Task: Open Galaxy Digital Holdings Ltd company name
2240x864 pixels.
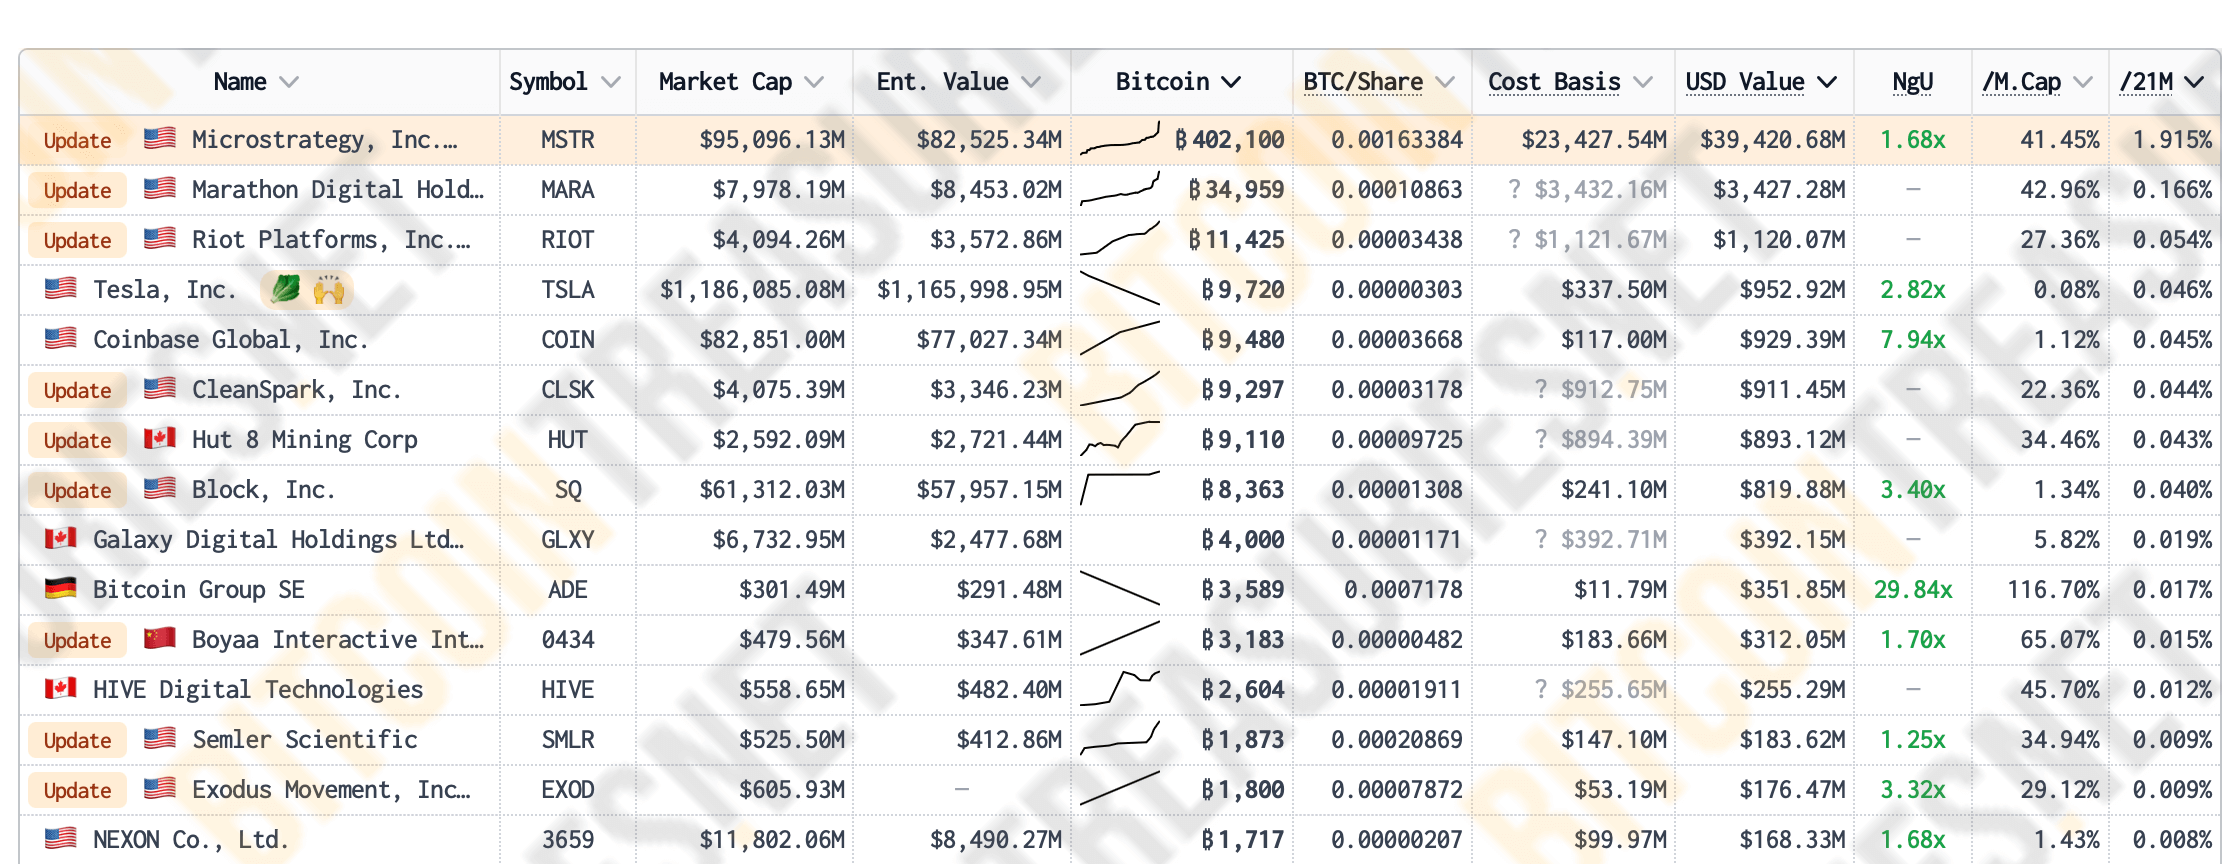Action: point(279,540)
